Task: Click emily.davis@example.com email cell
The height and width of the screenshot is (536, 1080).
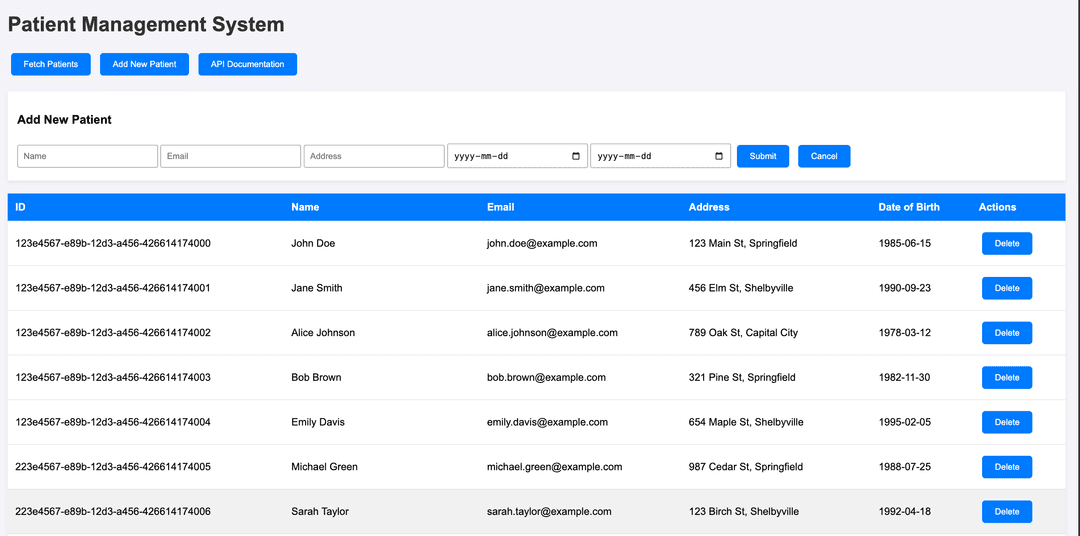Action: pyautogui.click(x=548, y=422)
